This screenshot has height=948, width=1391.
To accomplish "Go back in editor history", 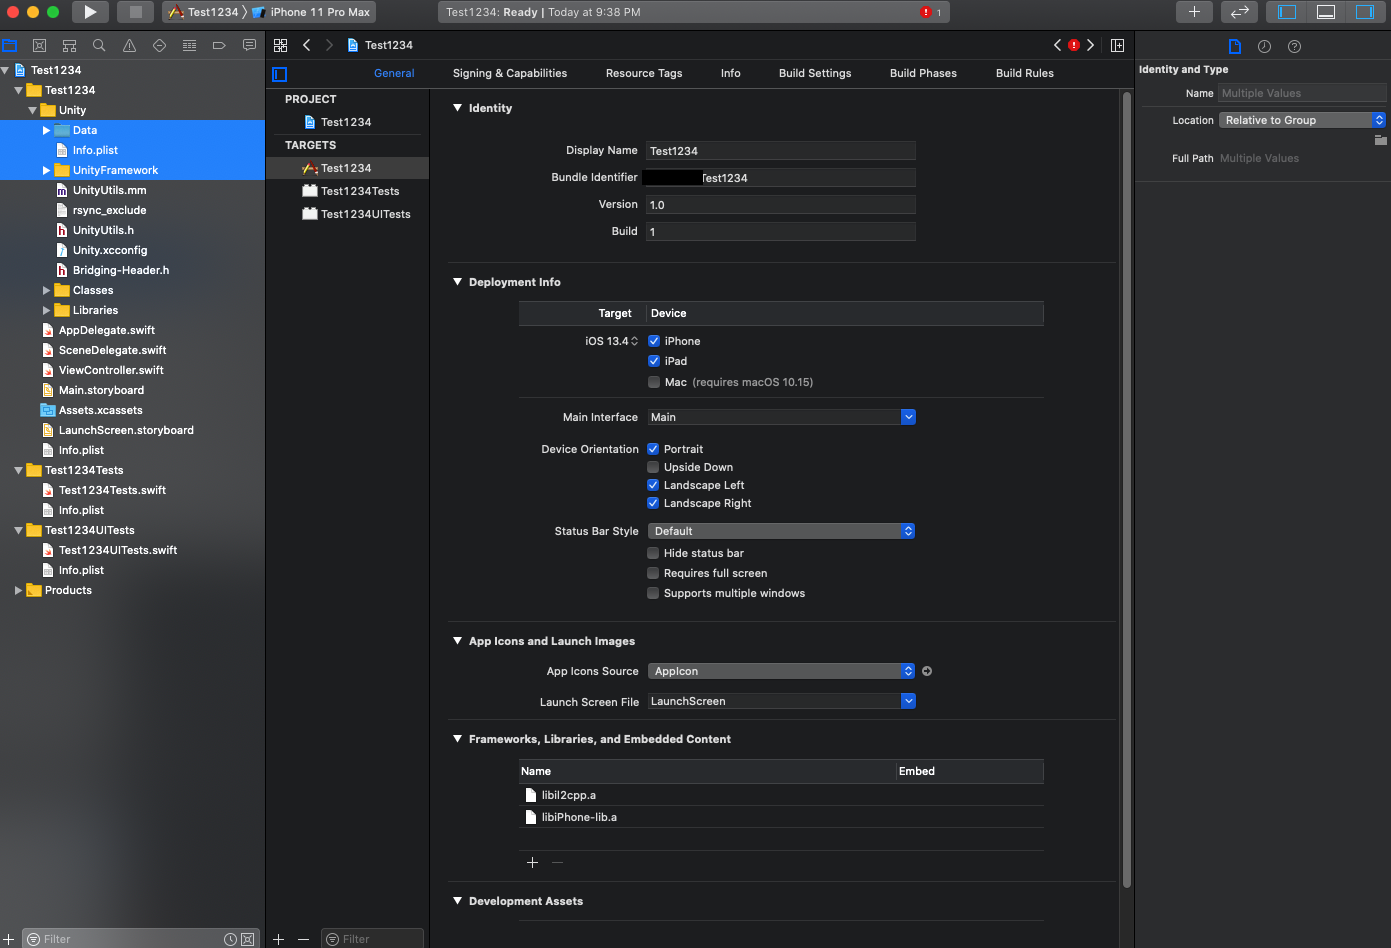I will point(307,45).
